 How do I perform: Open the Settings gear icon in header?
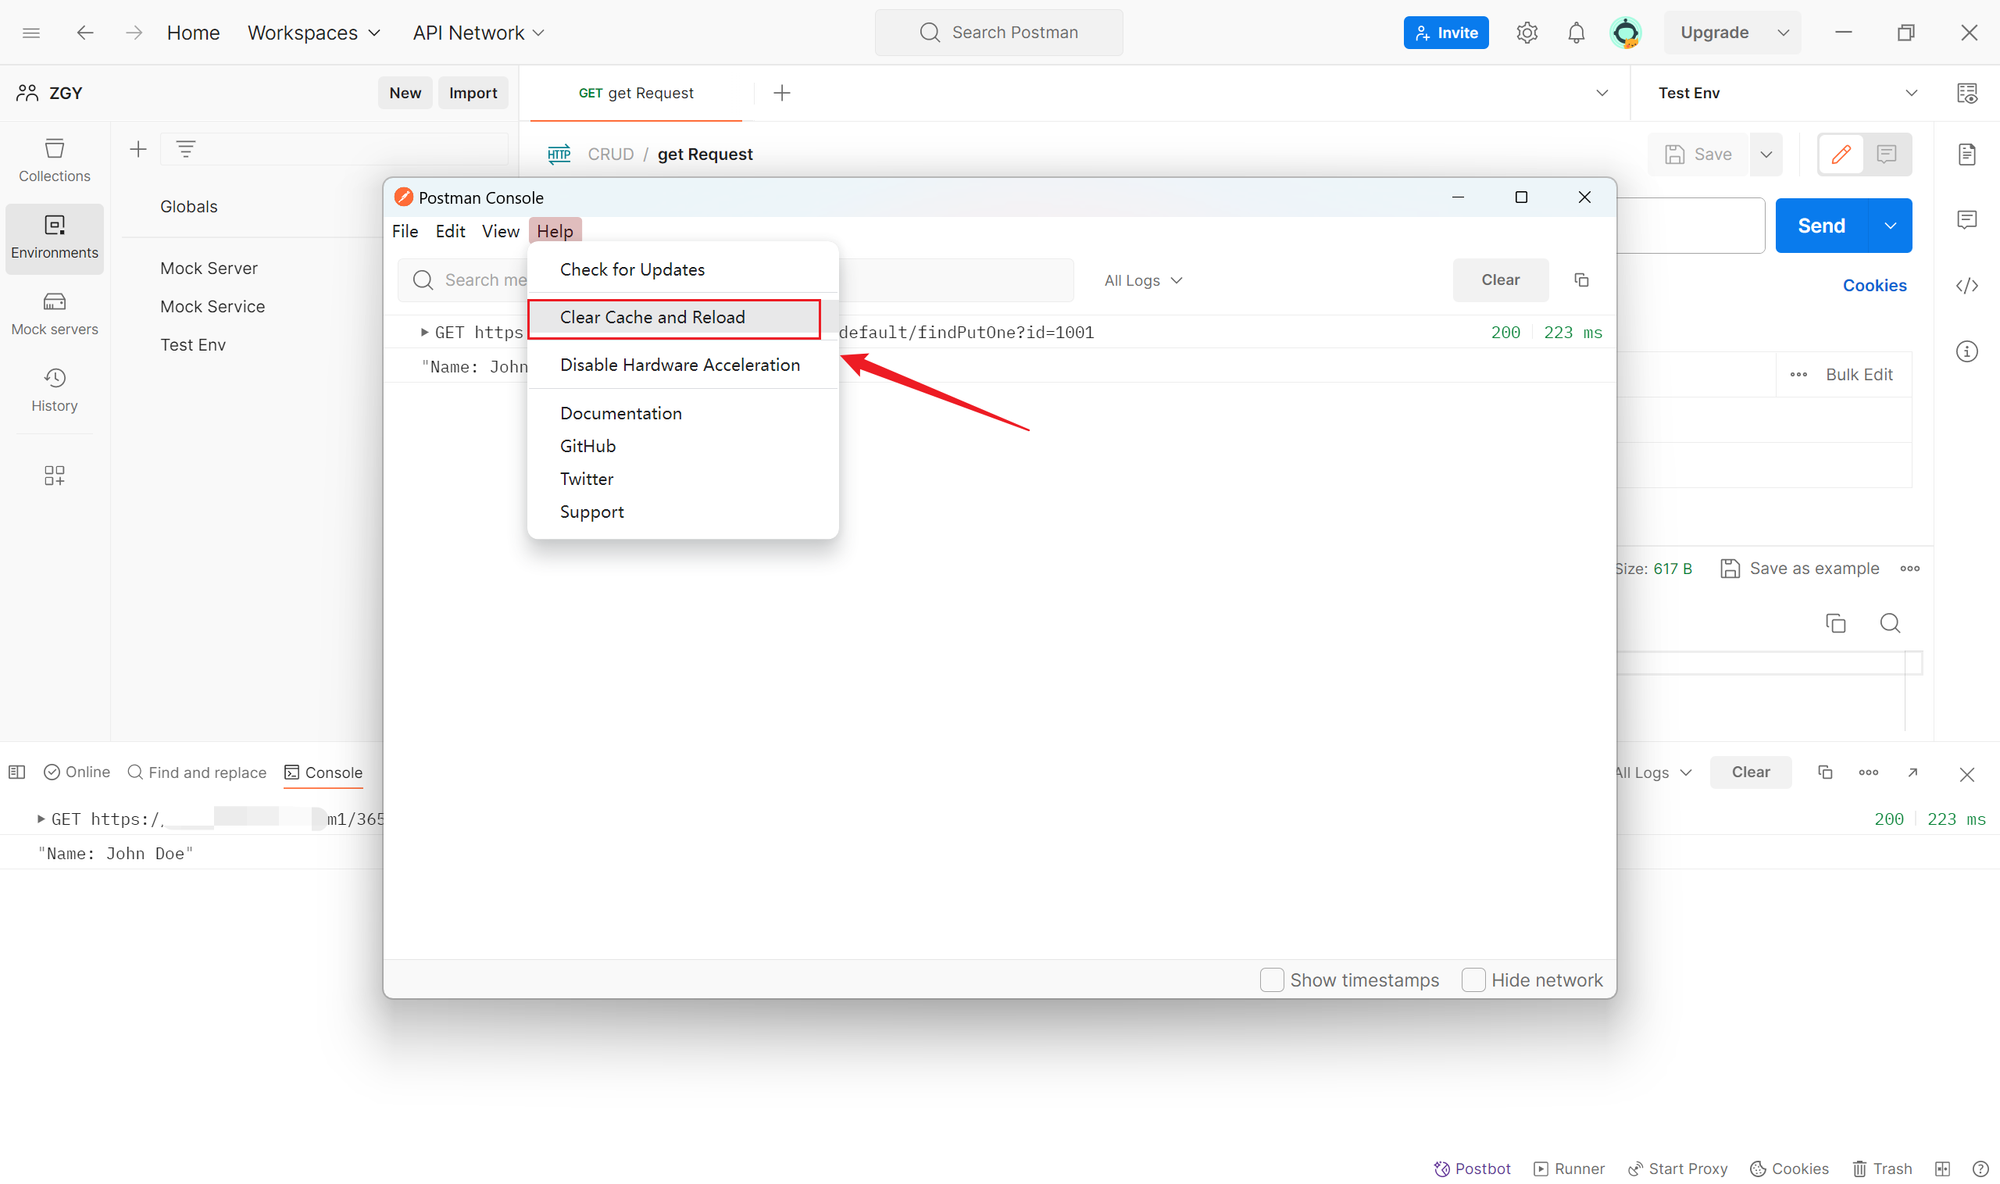point(1526,33)
